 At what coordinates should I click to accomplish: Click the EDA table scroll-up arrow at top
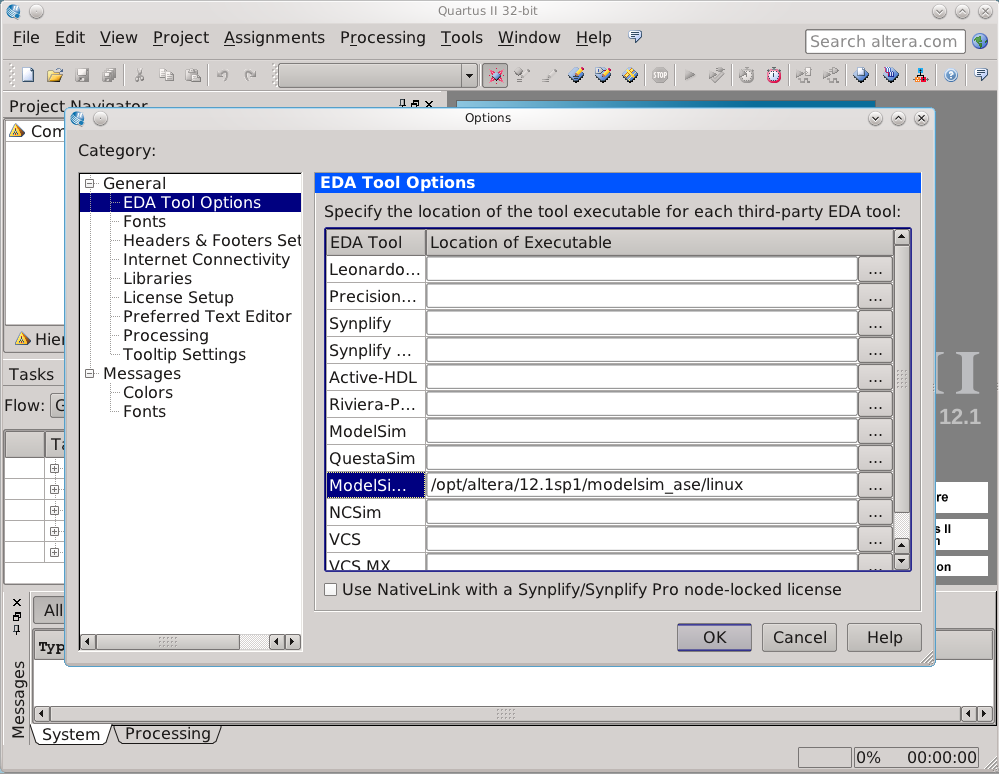tap(902, 238)
